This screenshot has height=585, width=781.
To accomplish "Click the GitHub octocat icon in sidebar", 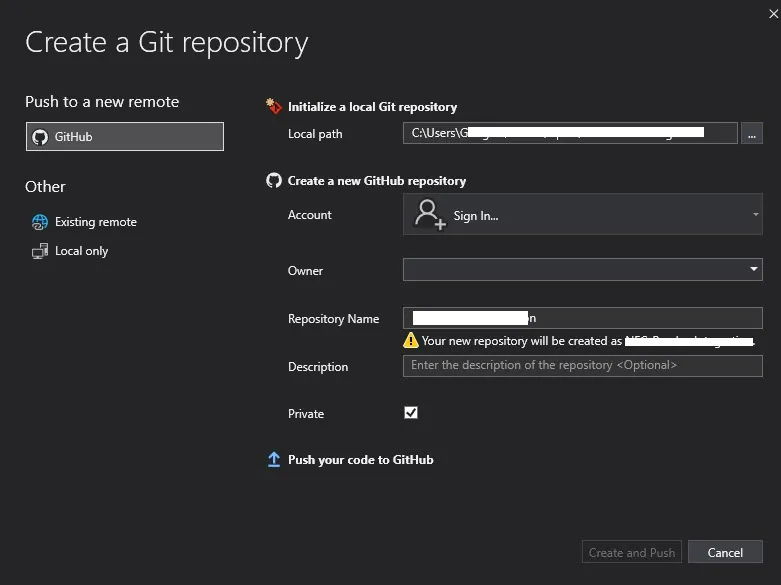I will [40, 137].
